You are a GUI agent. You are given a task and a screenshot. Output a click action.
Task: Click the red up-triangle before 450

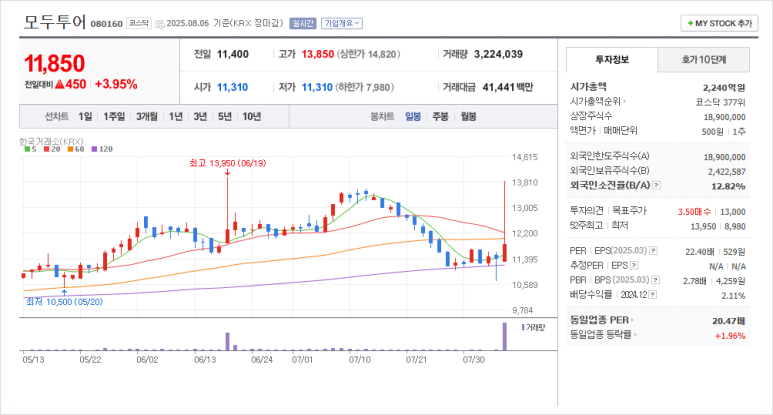pos(60,84)
